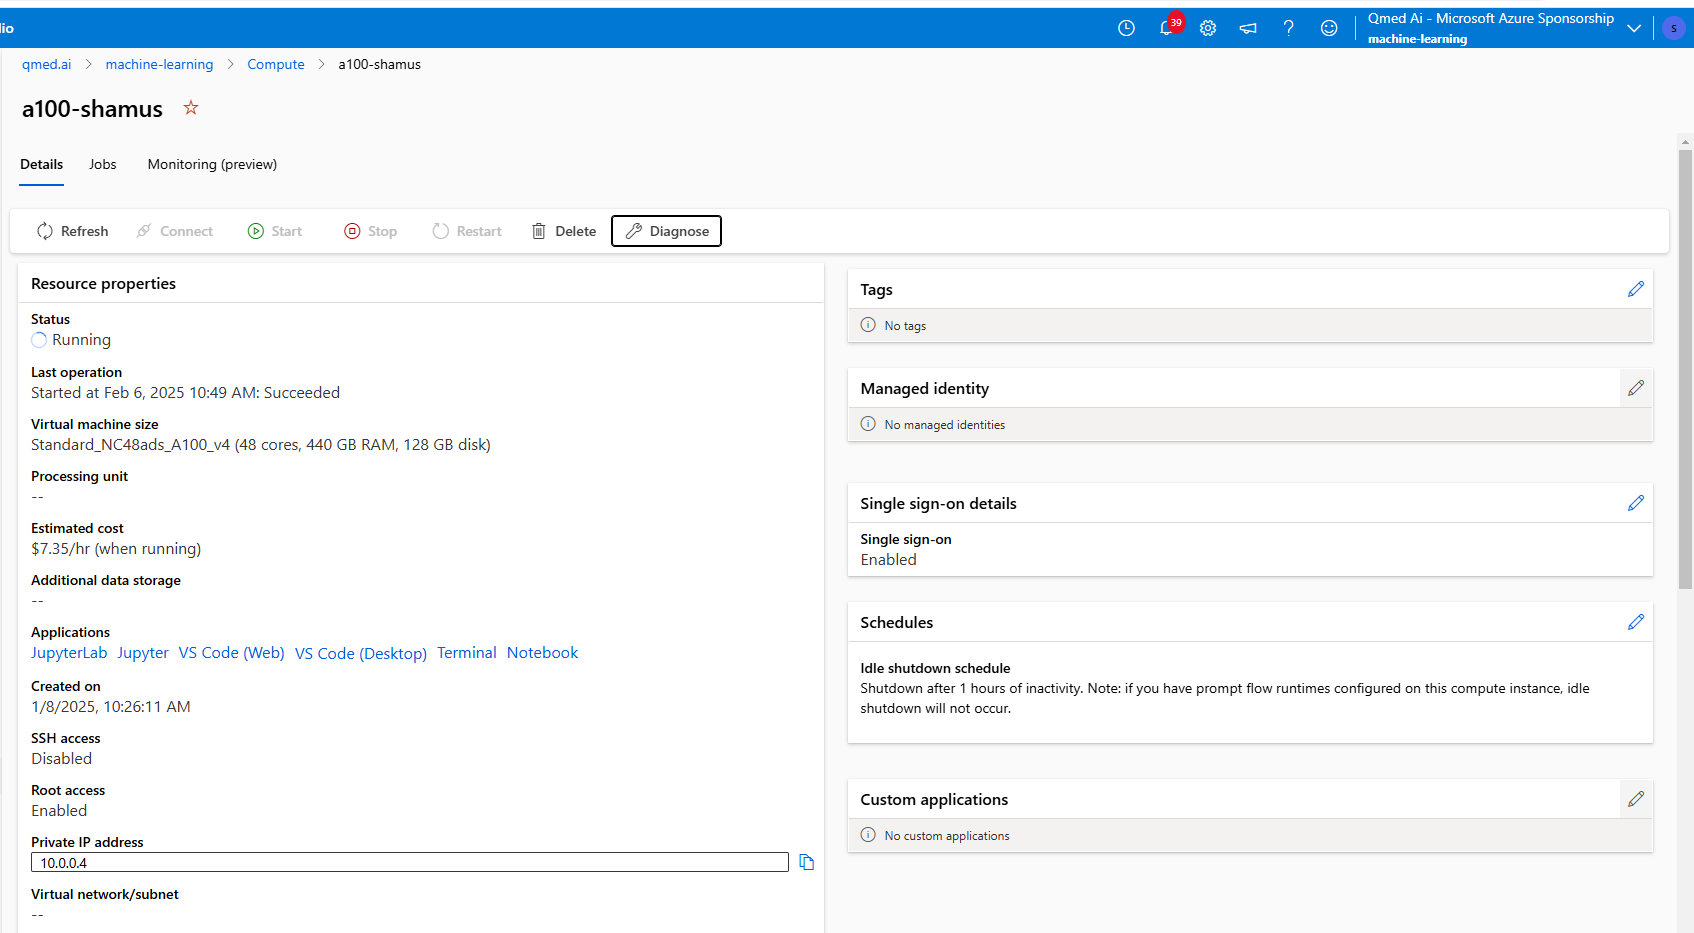Click the 1/8/2025 created-on date
The height and width of the screenshot is (933, 1694).
(111, 707)
